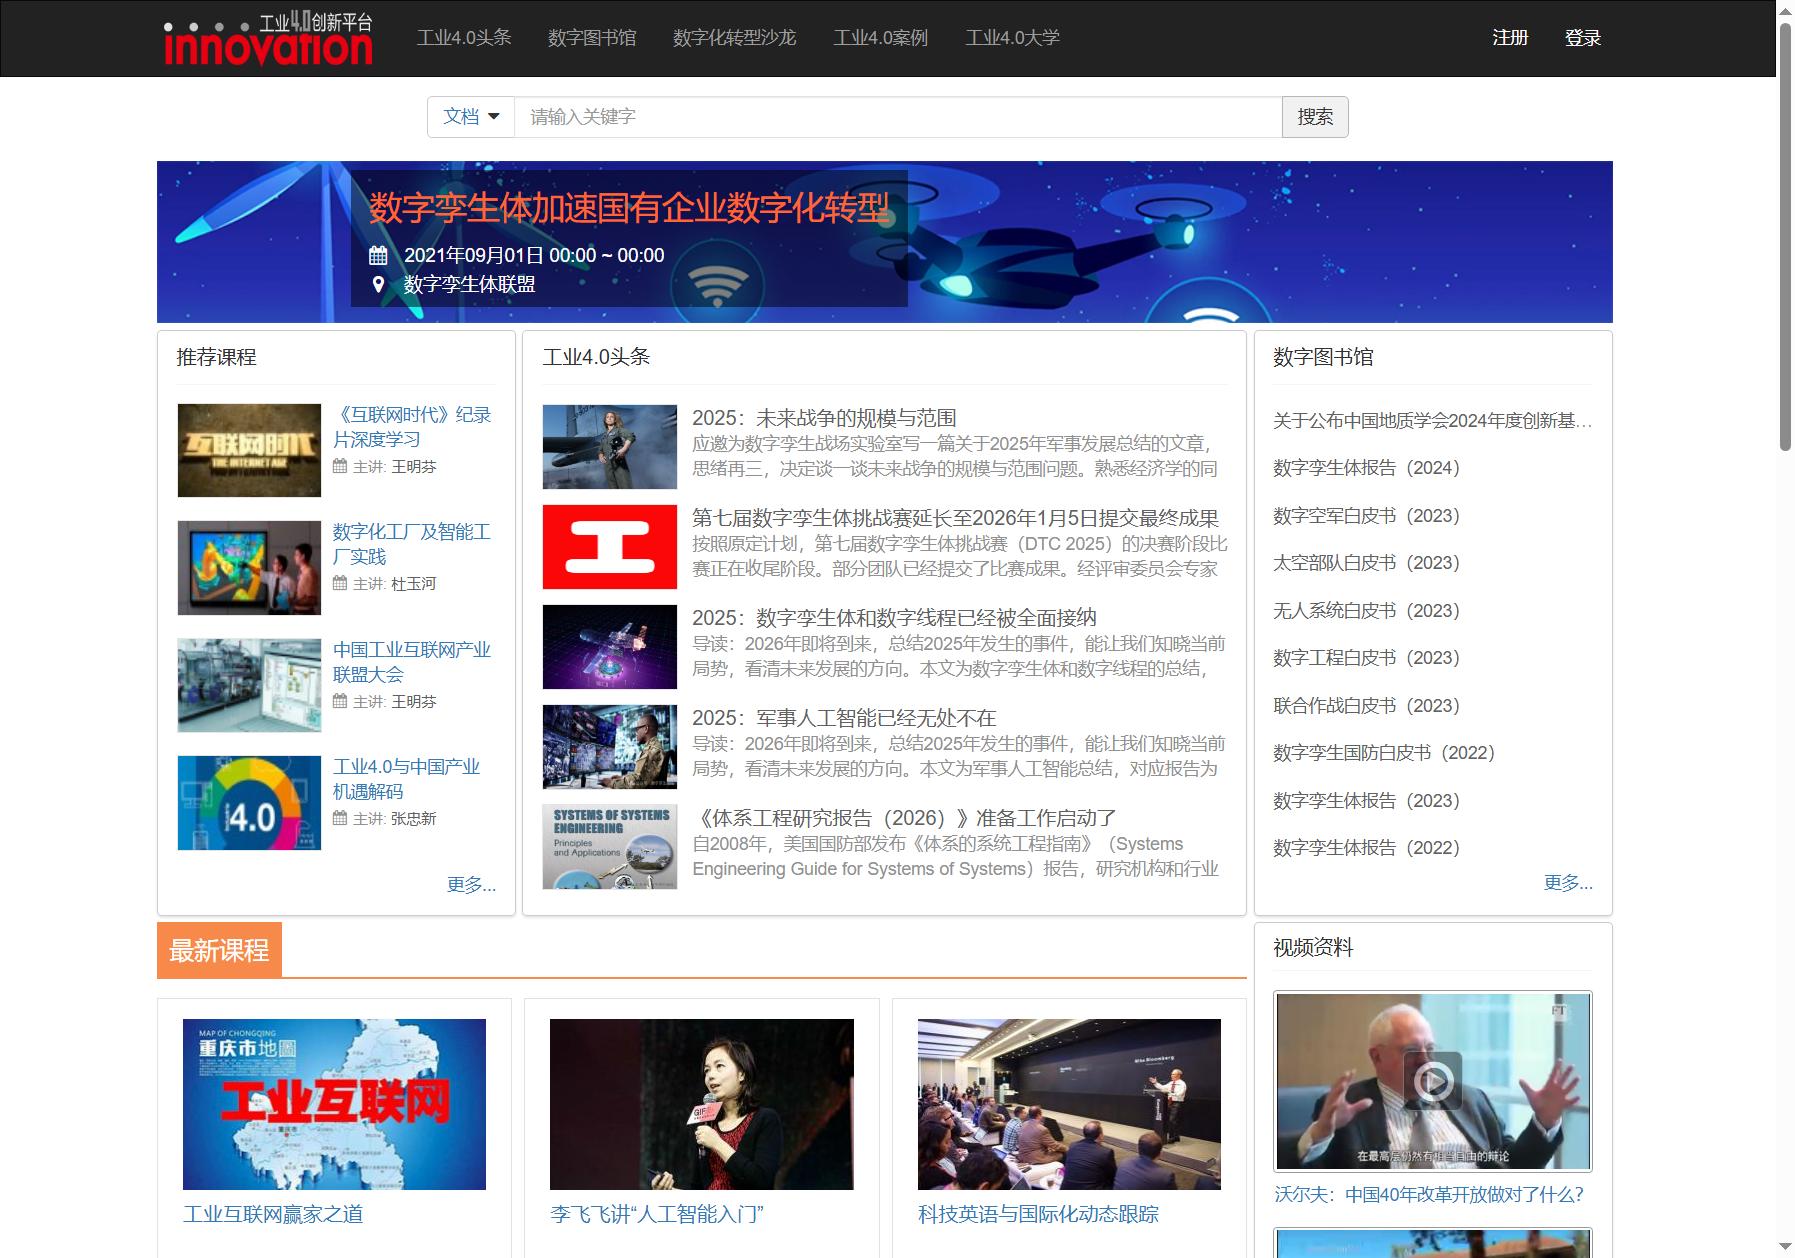The image size is (1795, 1258).
Task: Open course 工业互联网赢家之道
Action: click(273, 1214)
